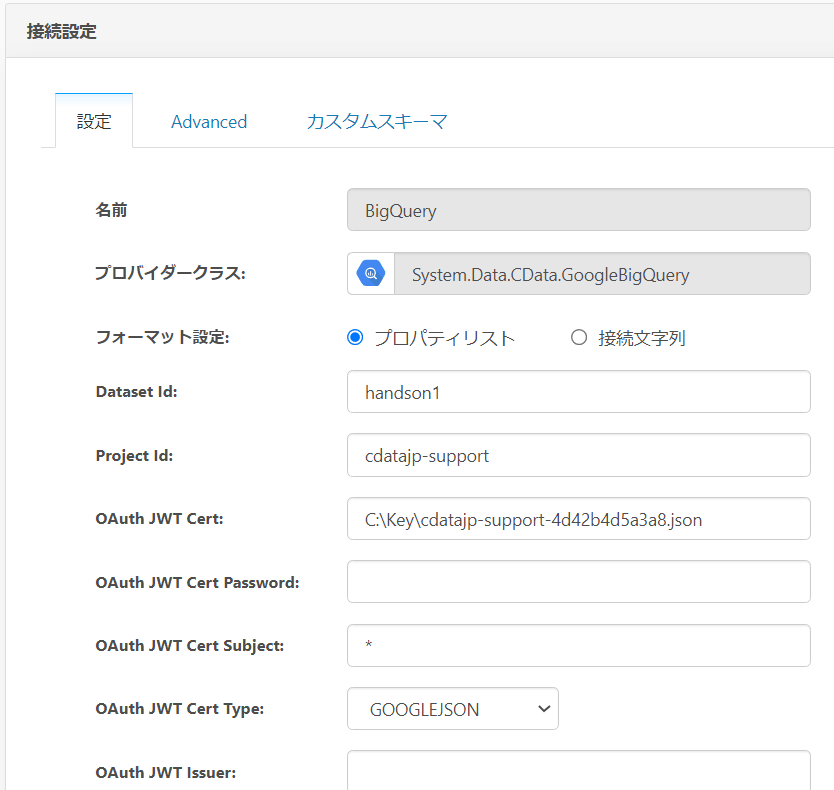Click the provider class field System.Data.CData.GoogleBigQuery
This screenshot has height=790, width=834.
tap(602, 273)
